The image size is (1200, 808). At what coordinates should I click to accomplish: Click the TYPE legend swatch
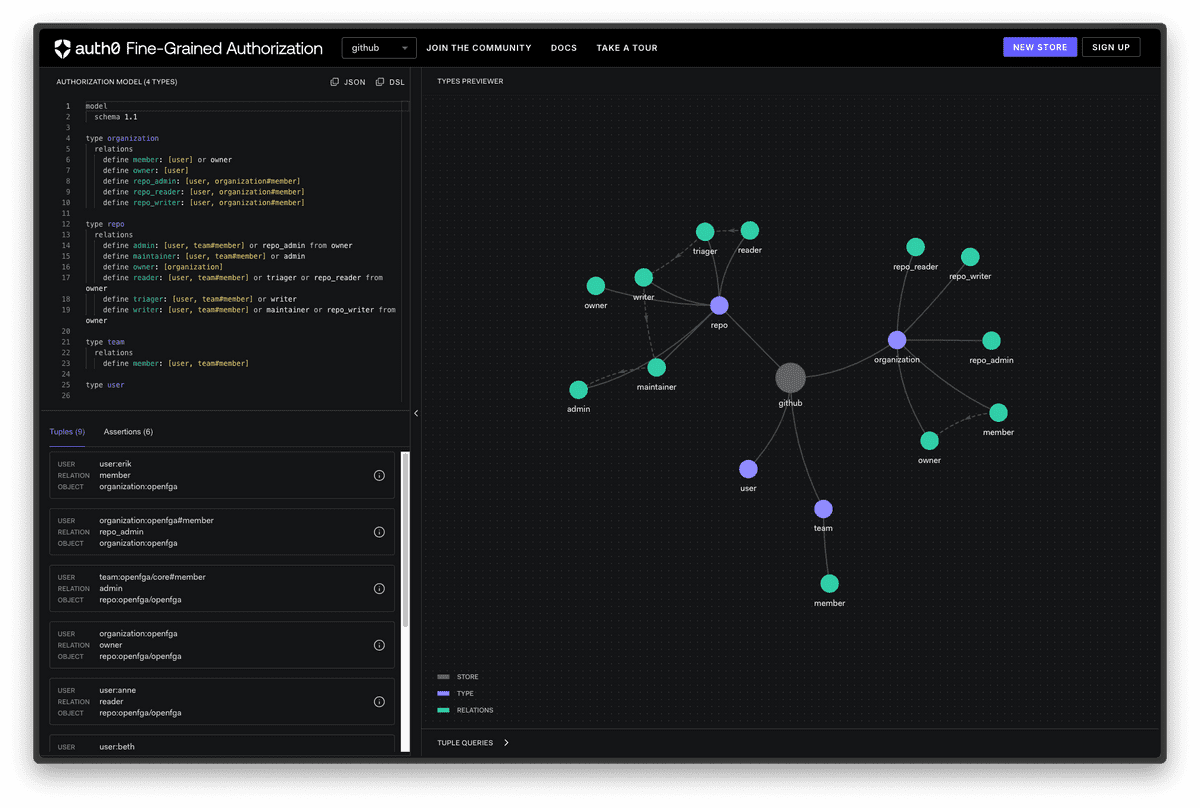pyautogui.click(x=443, y=693)
